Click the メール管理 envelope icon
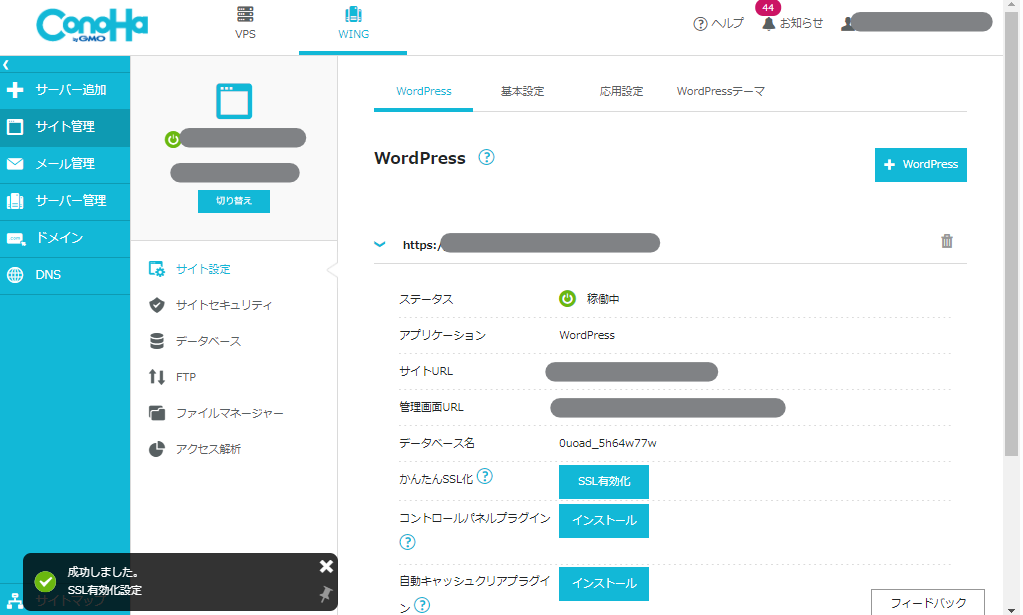The height and width of the screenshot is (615, 1023). click(x=15, y=164)
